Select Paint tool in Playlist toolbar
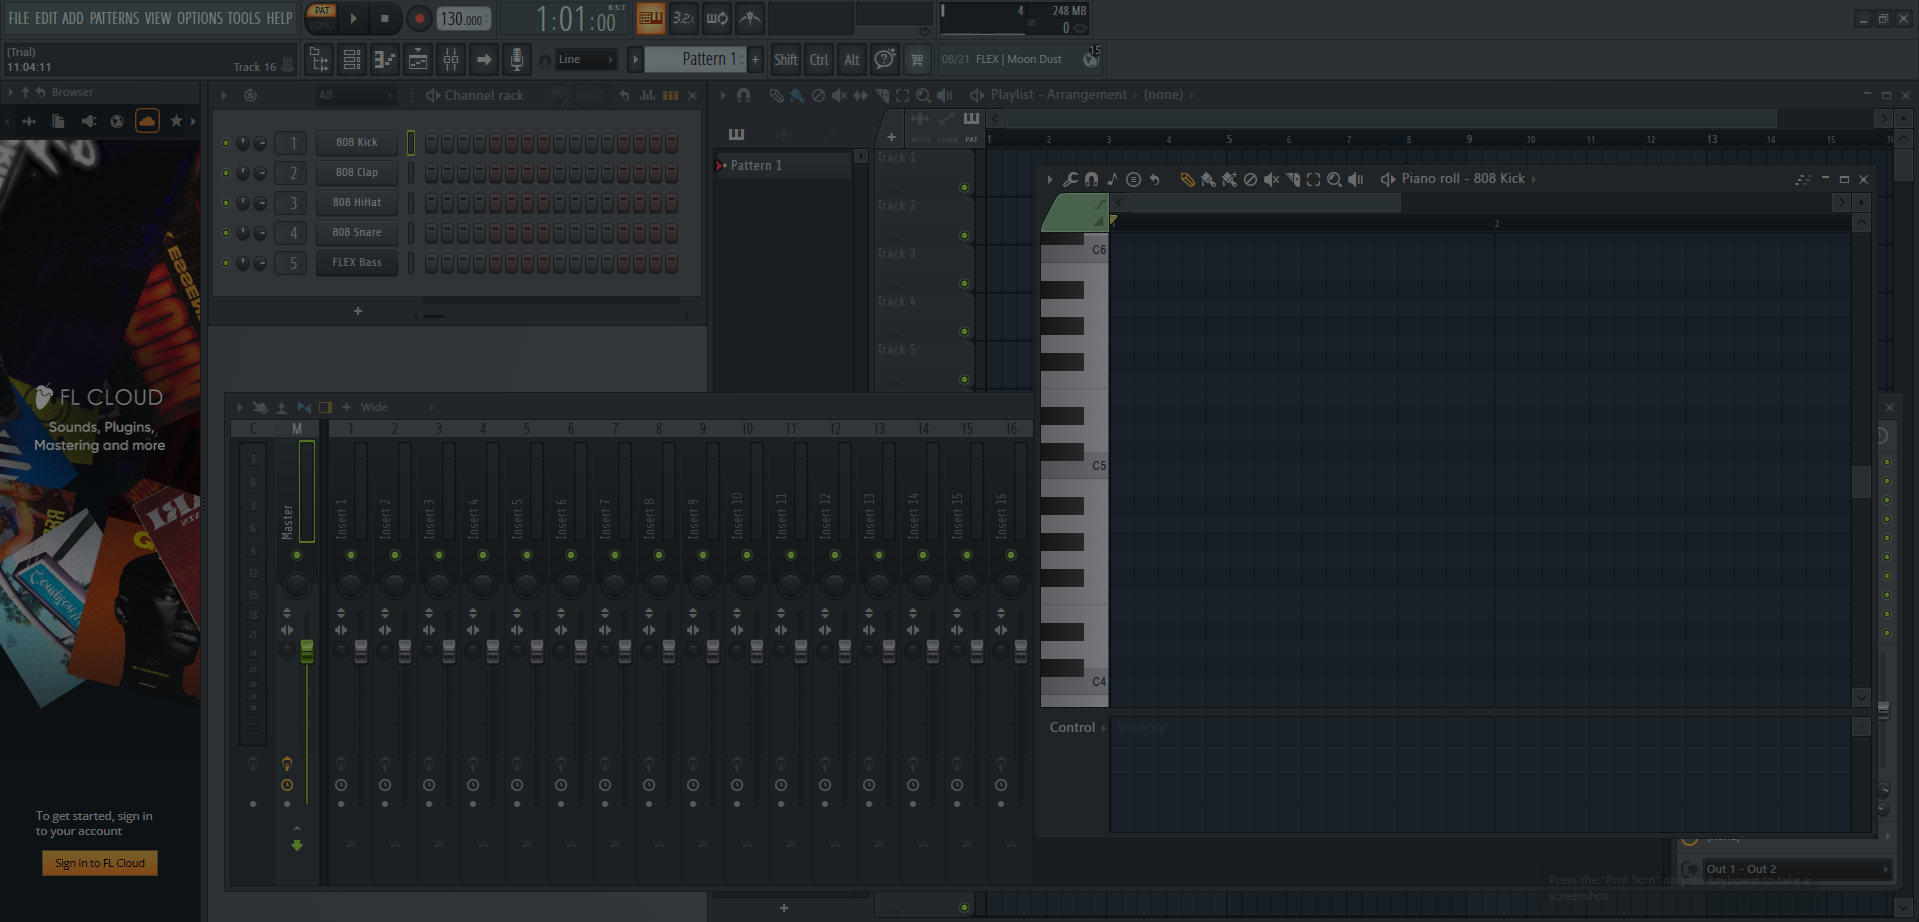Image resolution: width=1919 pixels, height=922 pixels. pos(797,95)
